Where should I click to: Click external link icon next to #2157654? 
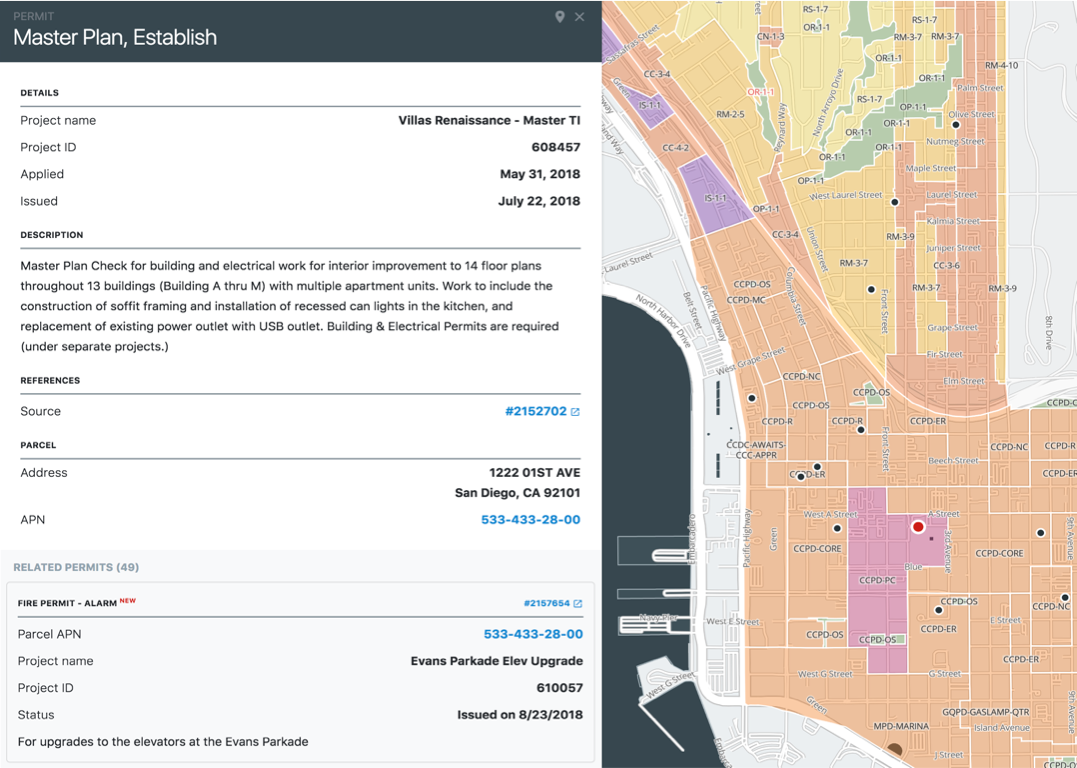578,604
